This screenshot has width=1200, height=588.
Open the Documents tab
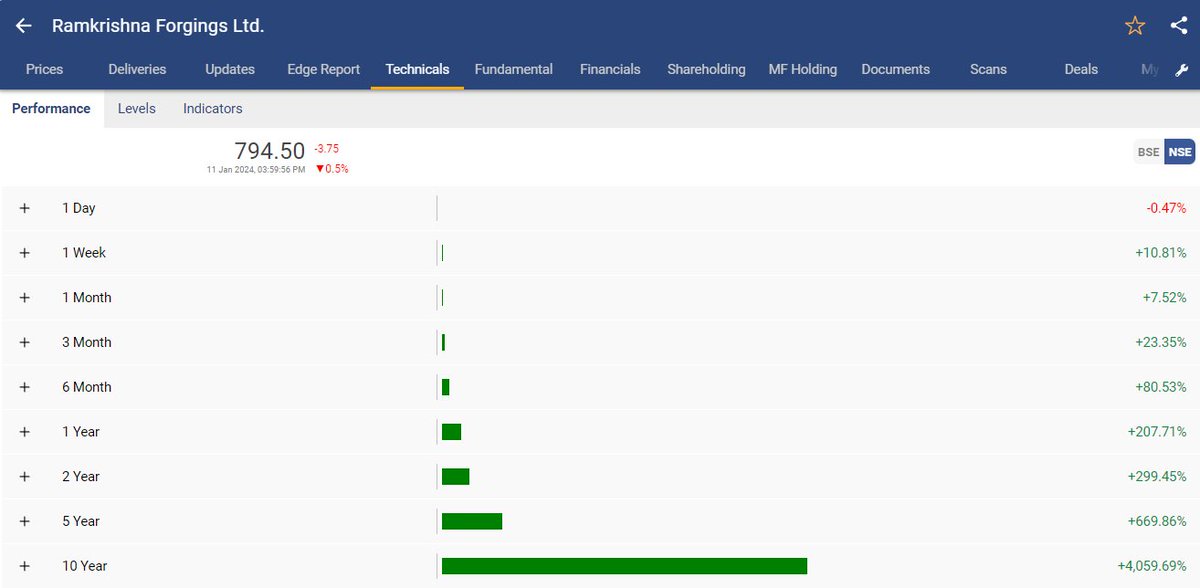tap(895, 69)
